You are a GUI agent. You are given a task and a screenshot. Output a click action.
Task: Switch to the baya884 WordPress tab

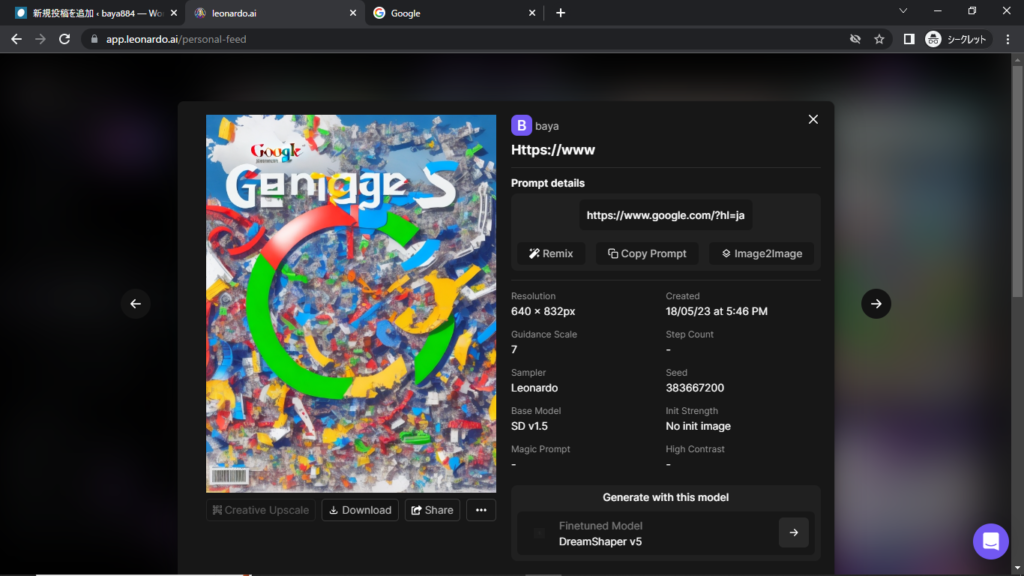tap(90, 13)
